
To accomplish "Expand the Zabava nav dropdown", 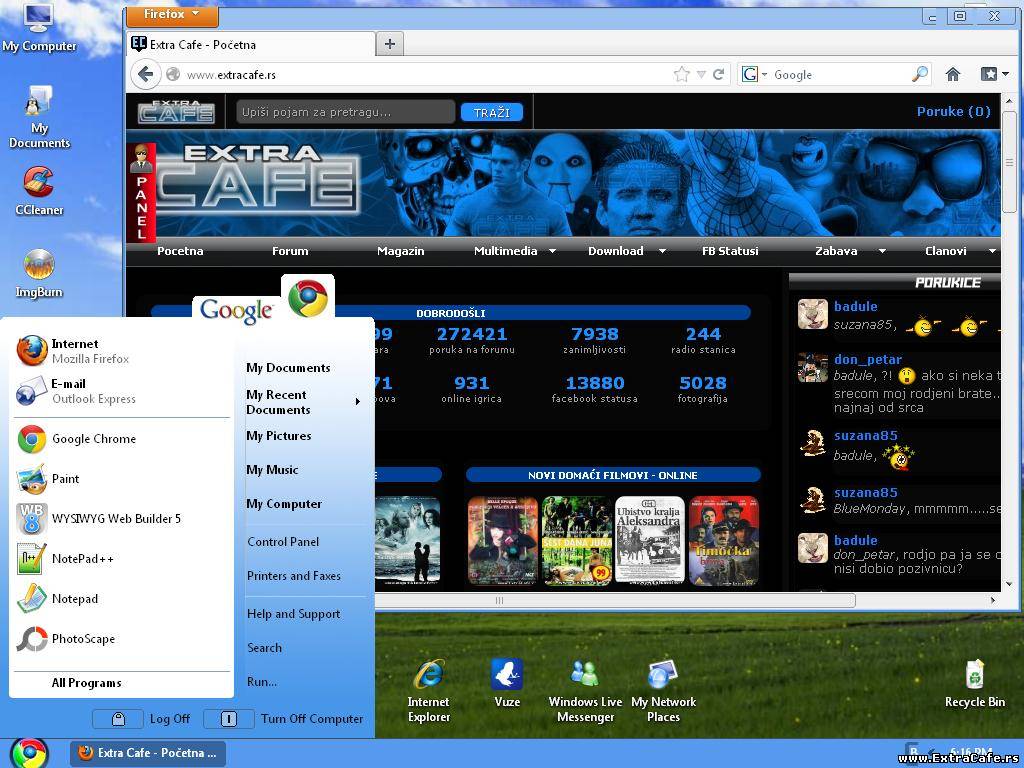I will pos(882,251).
